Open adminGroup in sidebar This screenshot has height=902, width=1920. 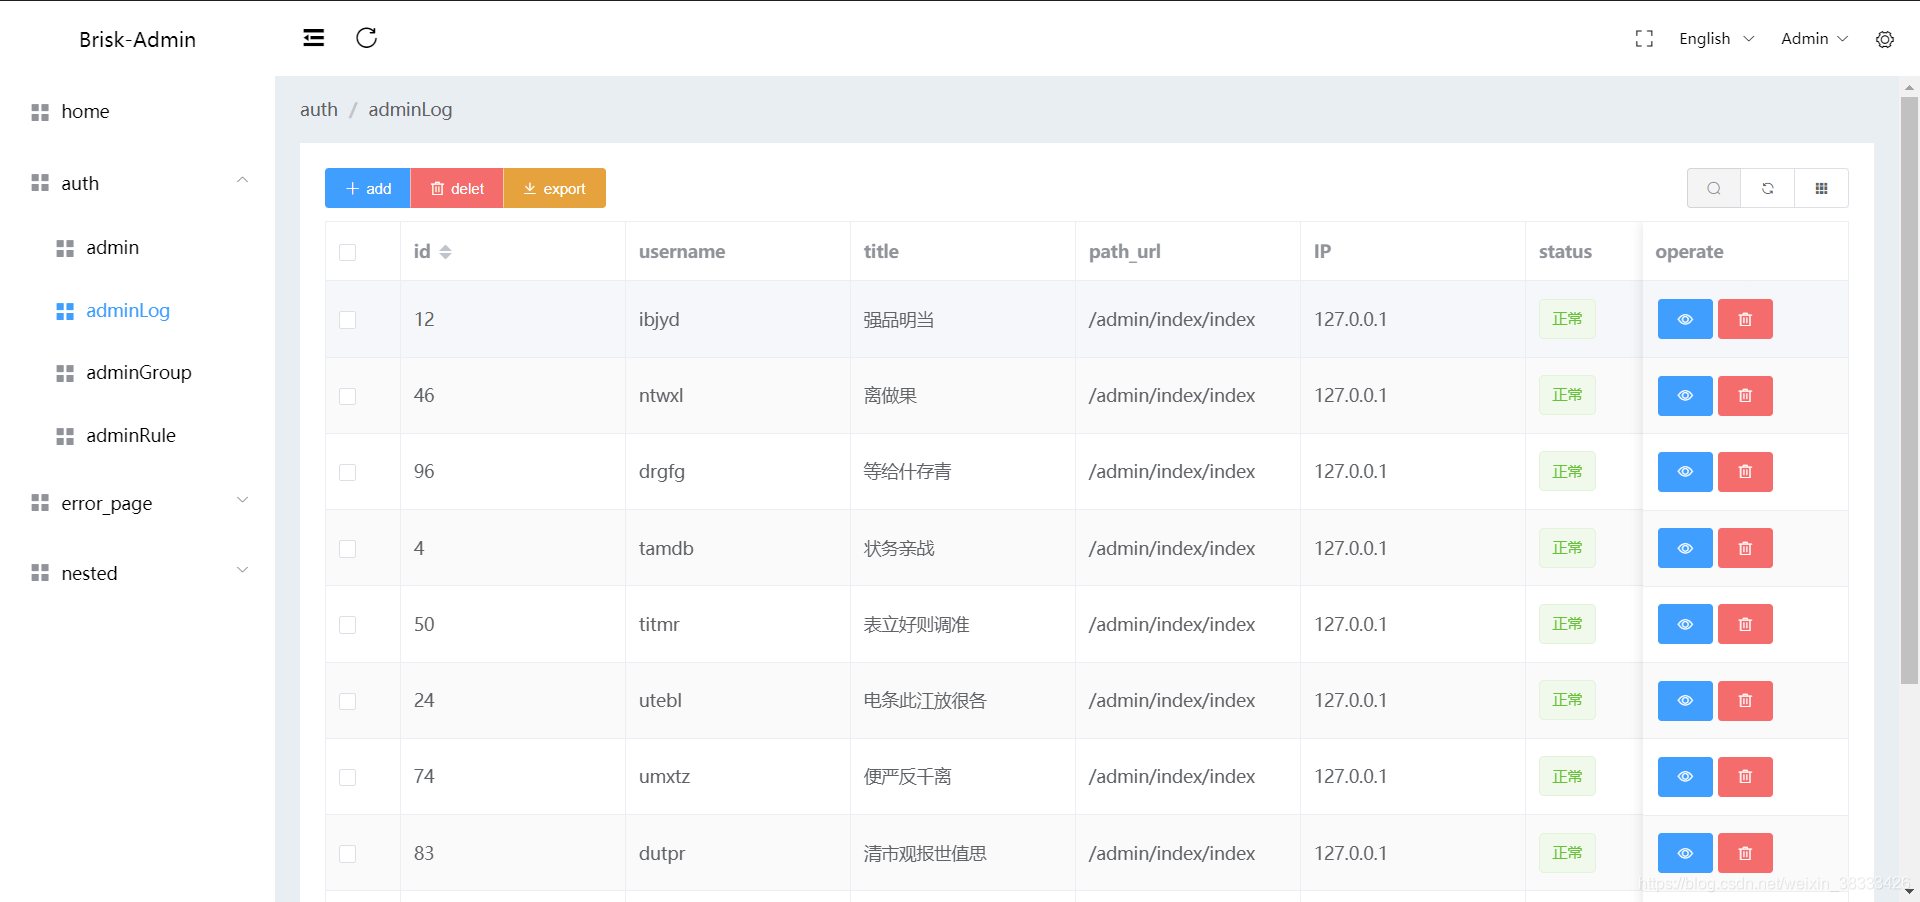coord(137,373)
